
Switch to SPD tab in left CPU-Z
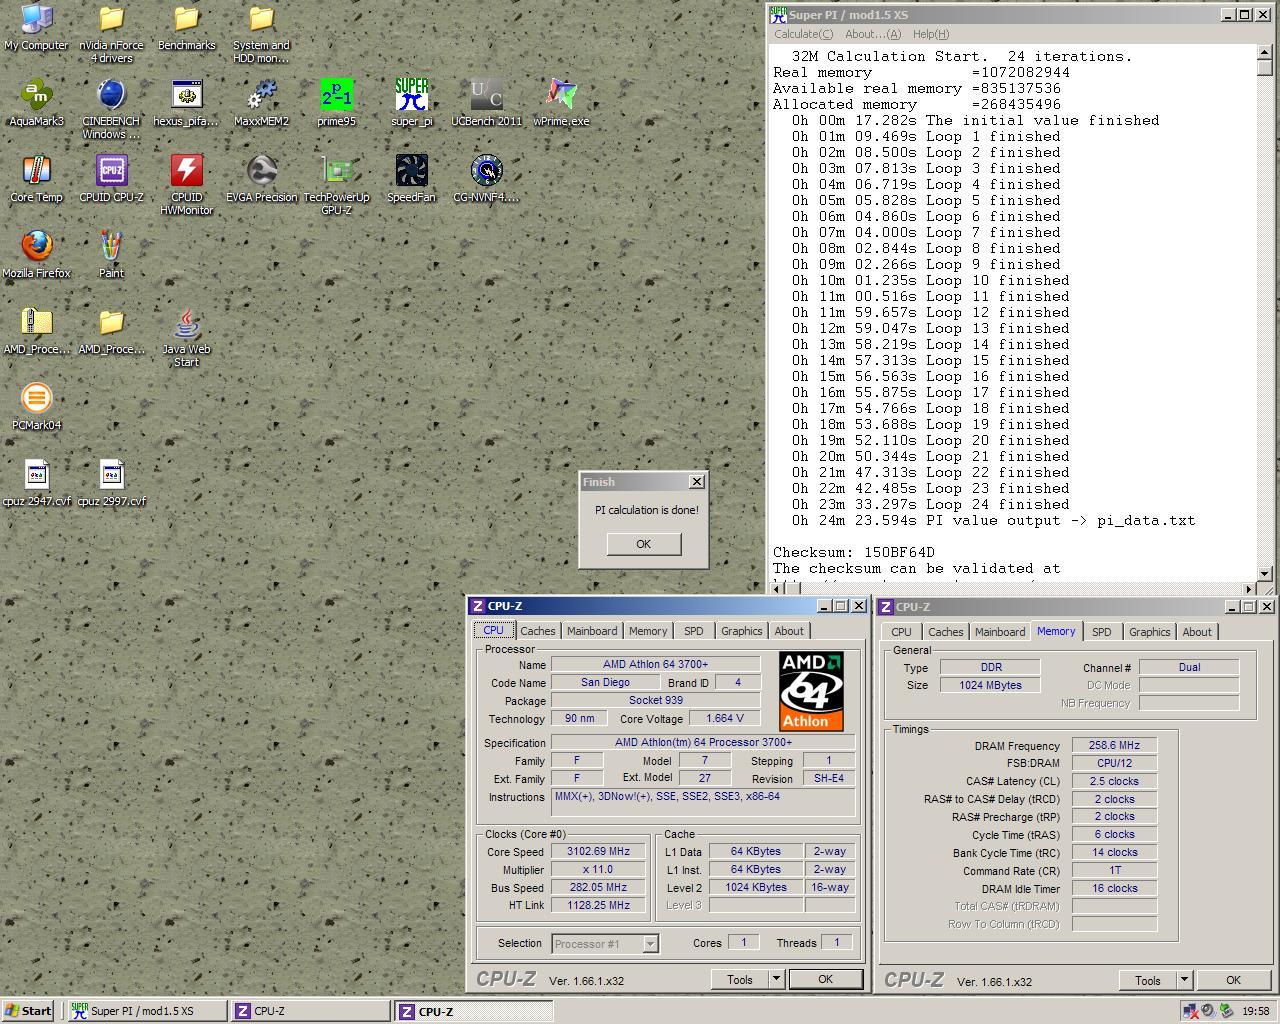(693, 631)
